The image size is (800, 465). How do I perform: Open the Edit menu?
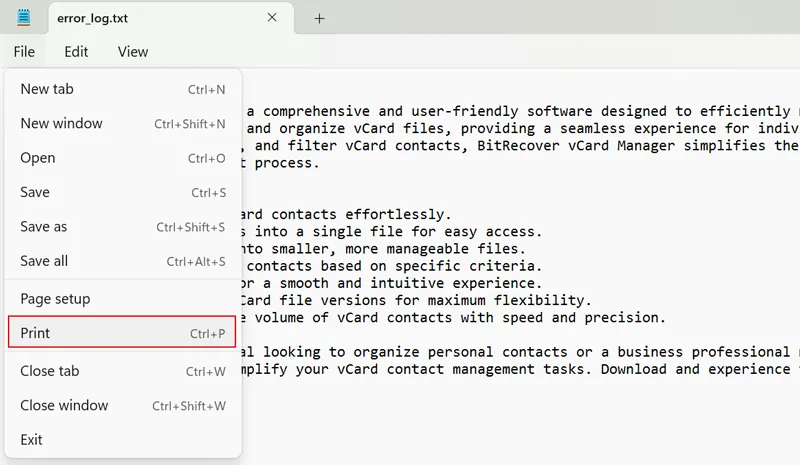click(x=76, y=52)
